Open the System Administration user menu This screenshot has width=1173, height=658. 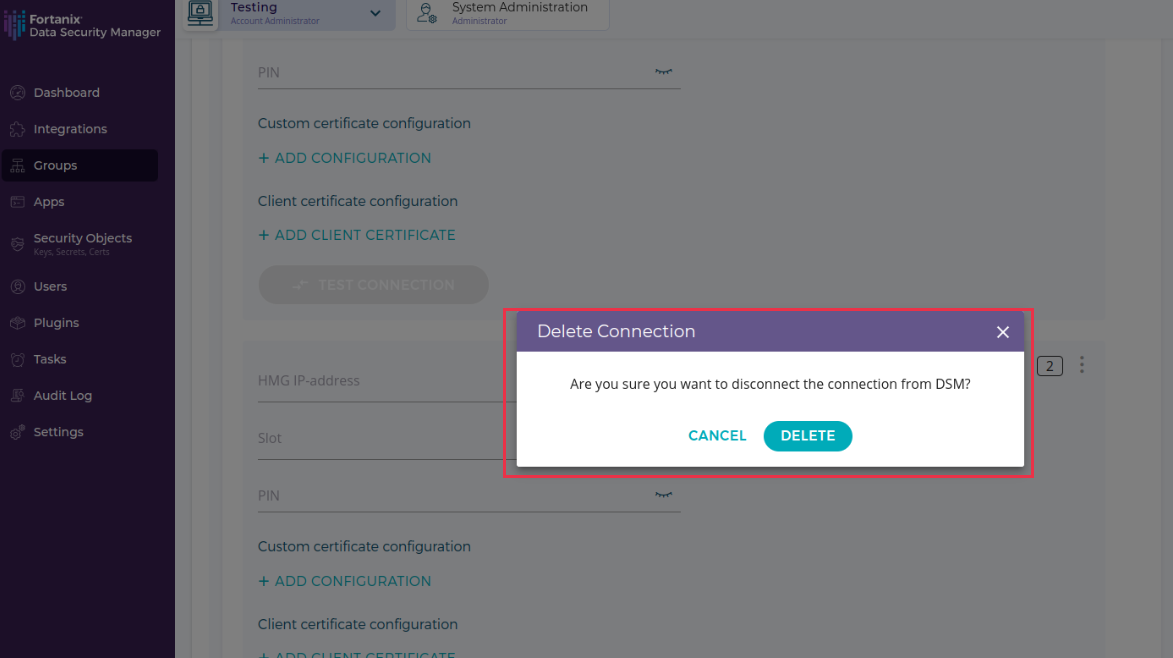click(x=507, y=13)
